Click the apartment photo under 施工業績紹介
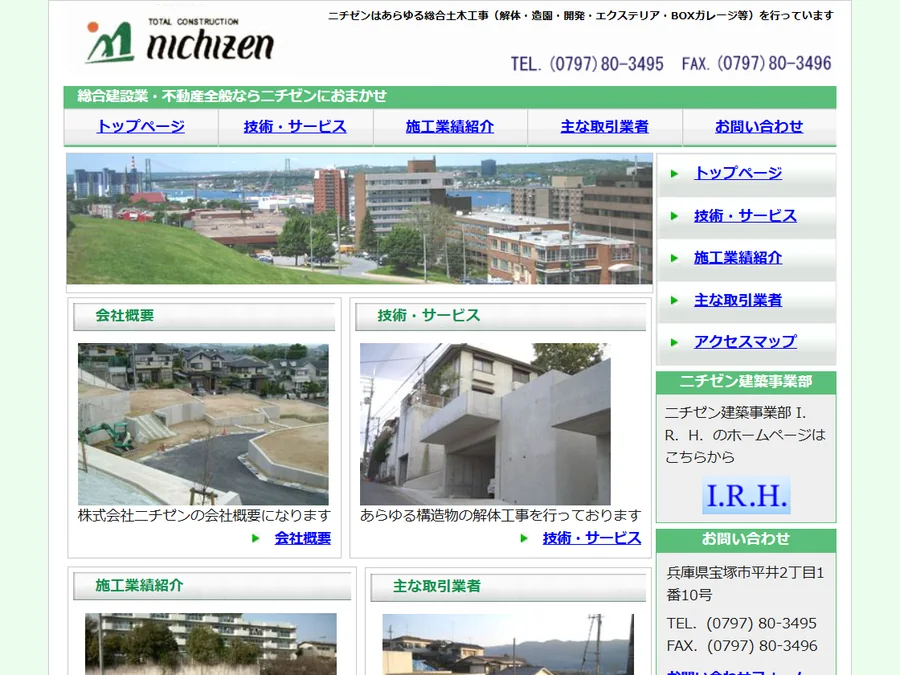This screenshot has width=900, height=675. pos(211,644)
